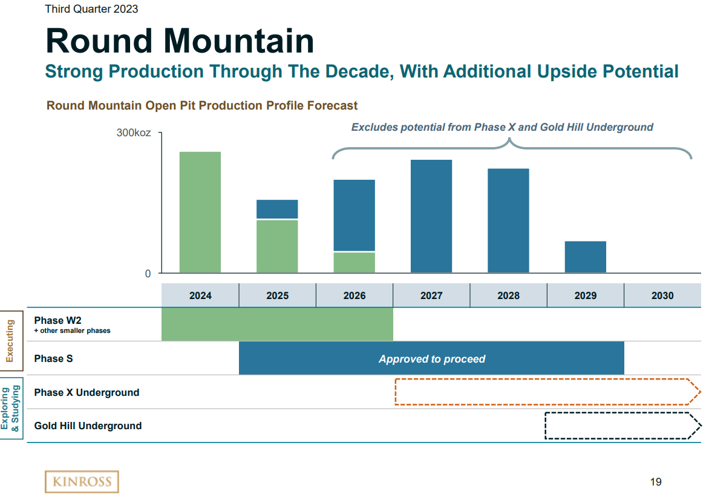Click the 'Exploring & Studying' side label
709x500 pixels.
pyautogui.click(x=11, y=409)
